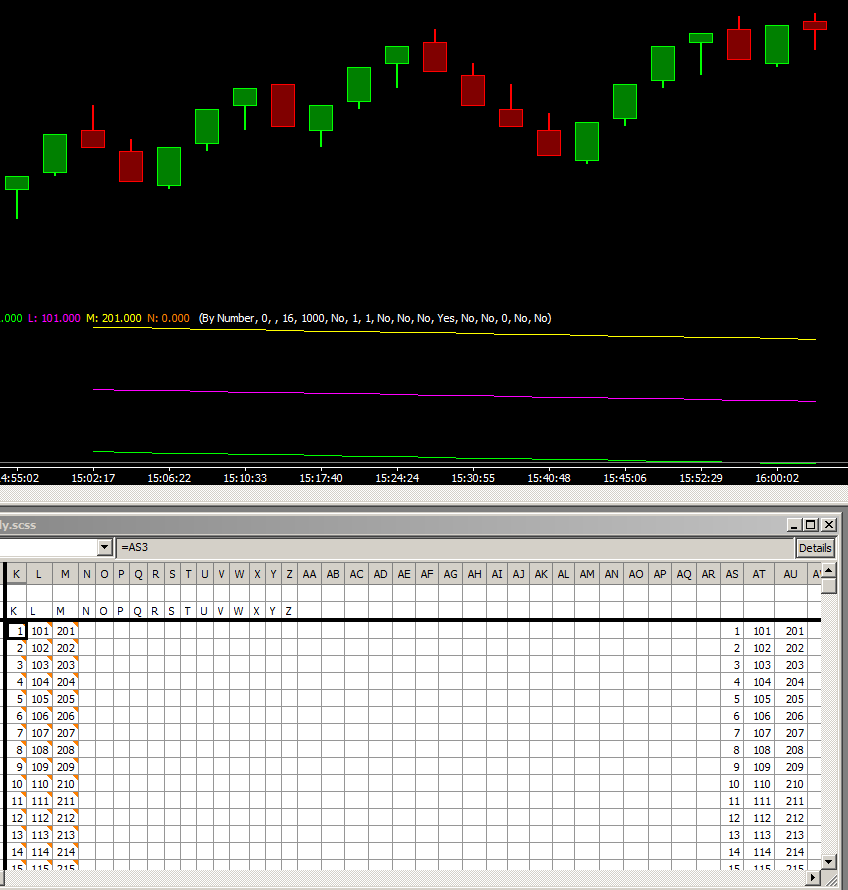Click cell in column AS containing 5

[732, 699]
